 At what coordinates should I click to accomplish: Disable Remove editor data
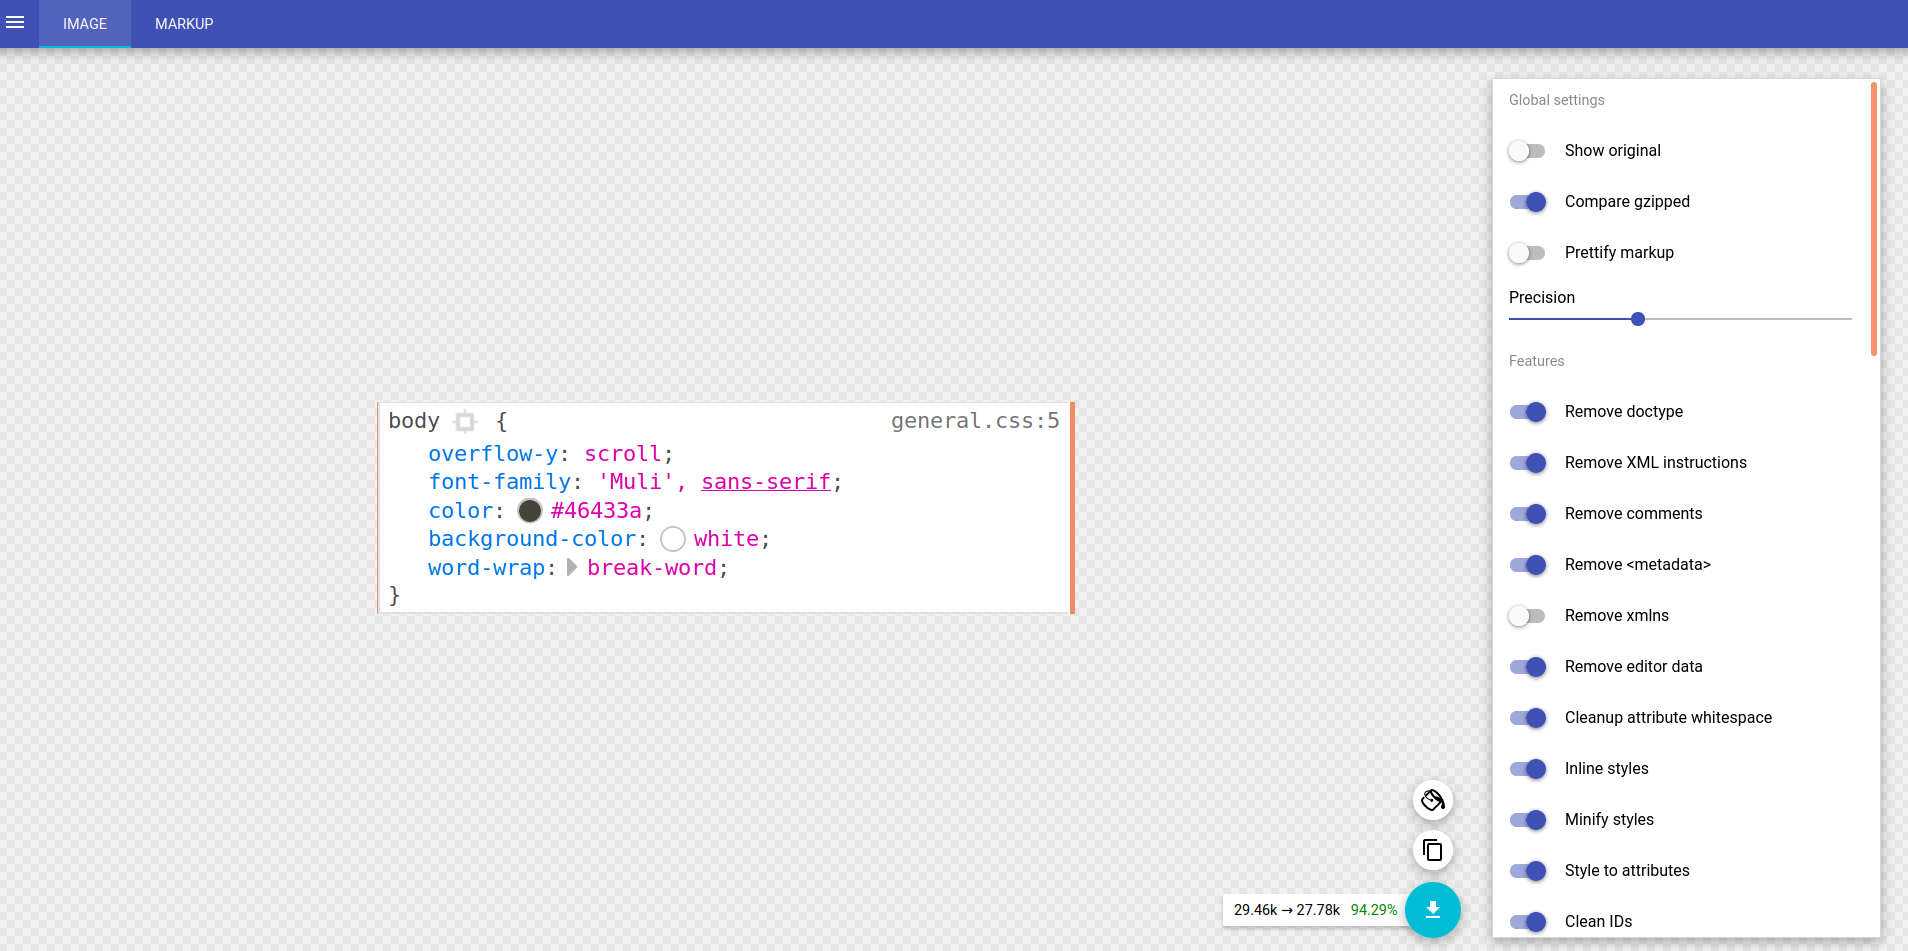(x=1527, y=667)
